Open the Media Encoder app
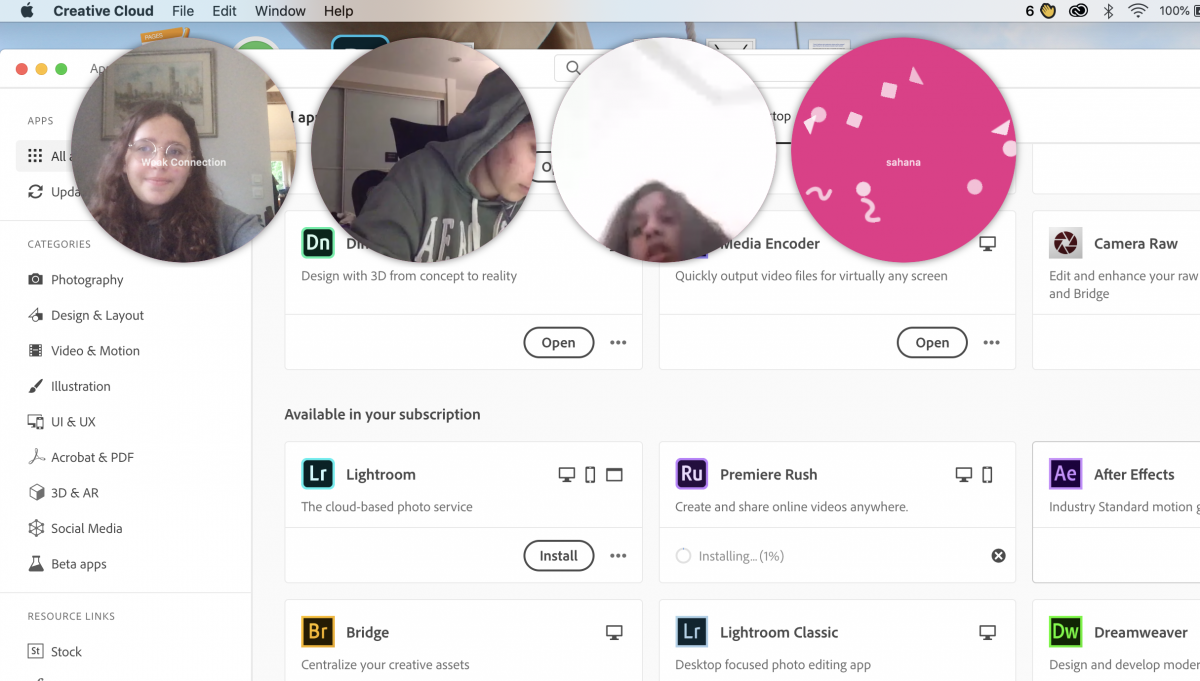The height and width of the screenshot is (681, 1200). (x=931, y=343)
